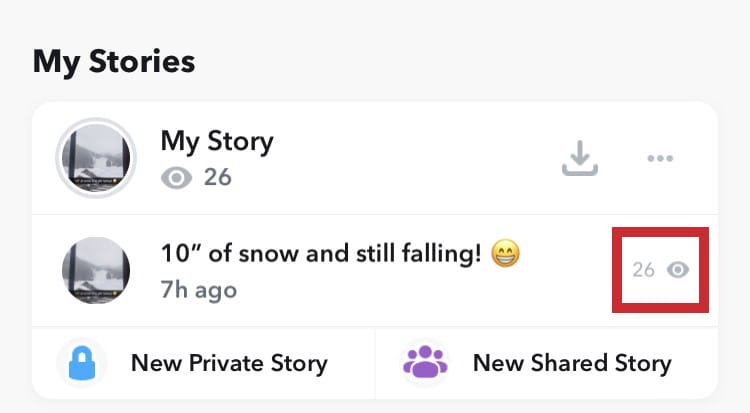Screen dimensions: 750x413
Task: Open My Story circular thumbnail
Action: click(x=96, y=158)
